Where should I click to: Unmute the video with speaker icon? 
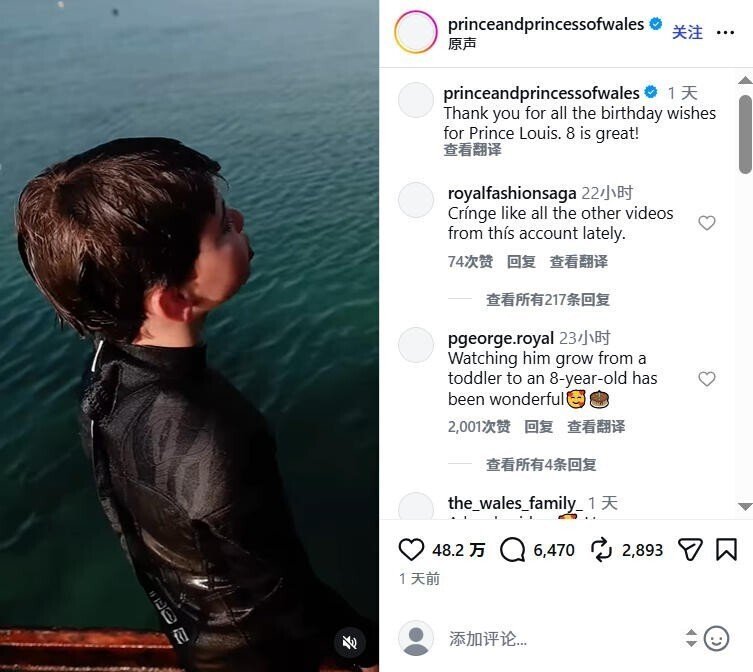coord(350,642)
